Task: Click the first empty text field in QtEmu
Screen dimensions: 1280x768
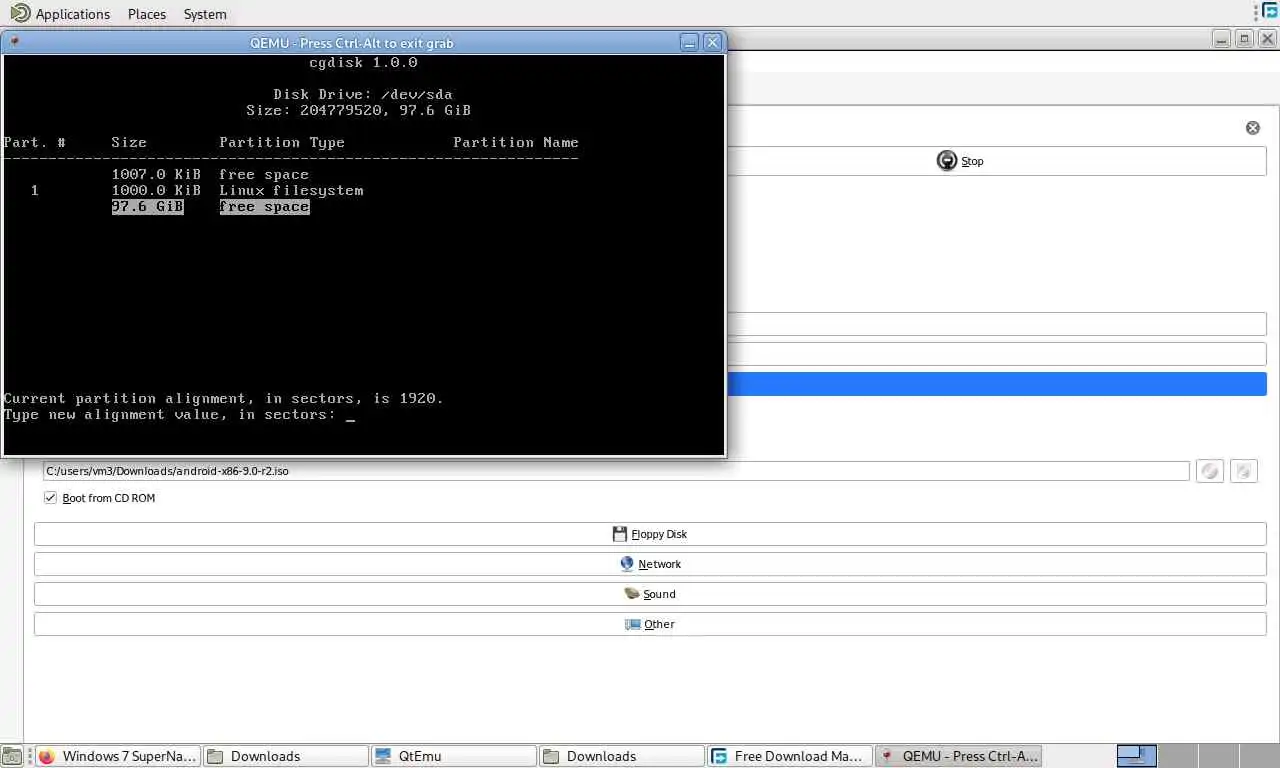Action: (996, 324)
